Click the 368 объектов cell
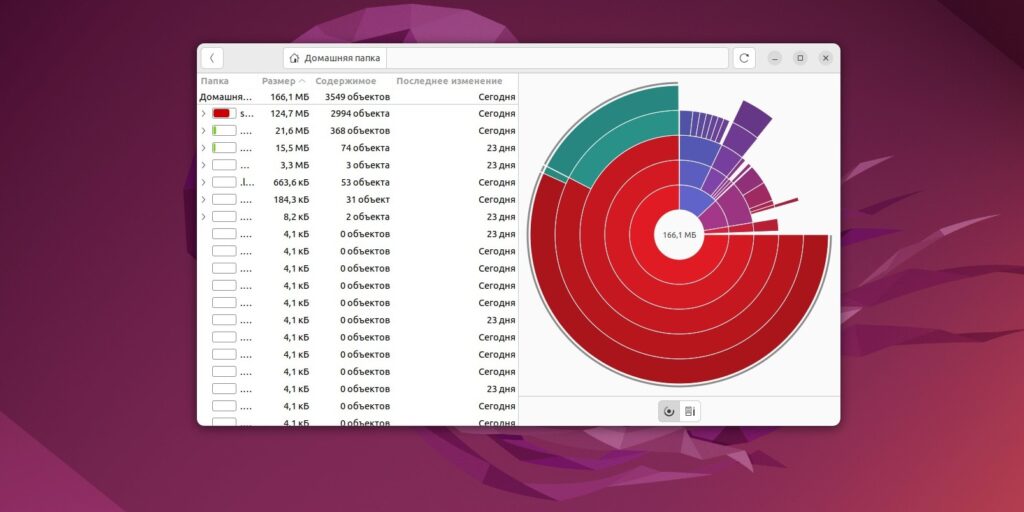Screen dimensions: 1024x512 (360, 131)
